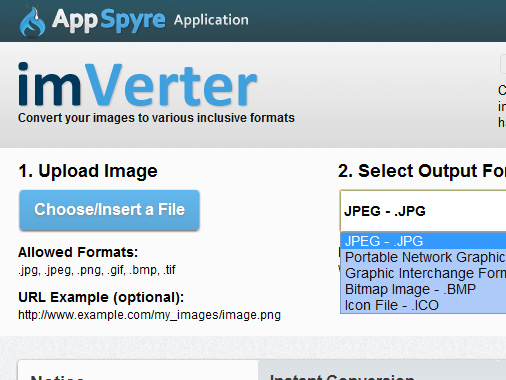Click the '1. Upload Image' heading

tap(88, 171)
